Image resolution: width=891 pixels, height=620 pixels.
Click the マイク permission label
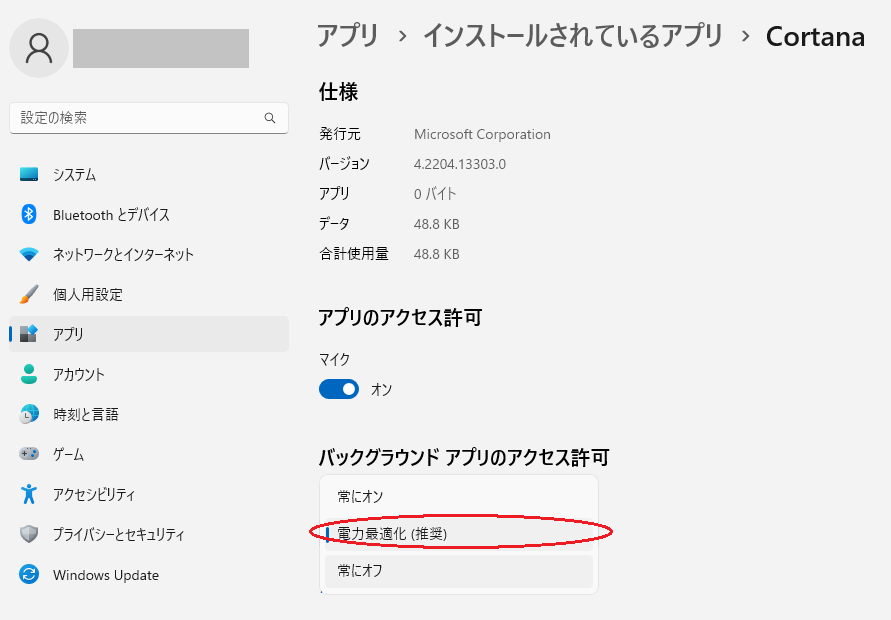[x=334, y=359]
